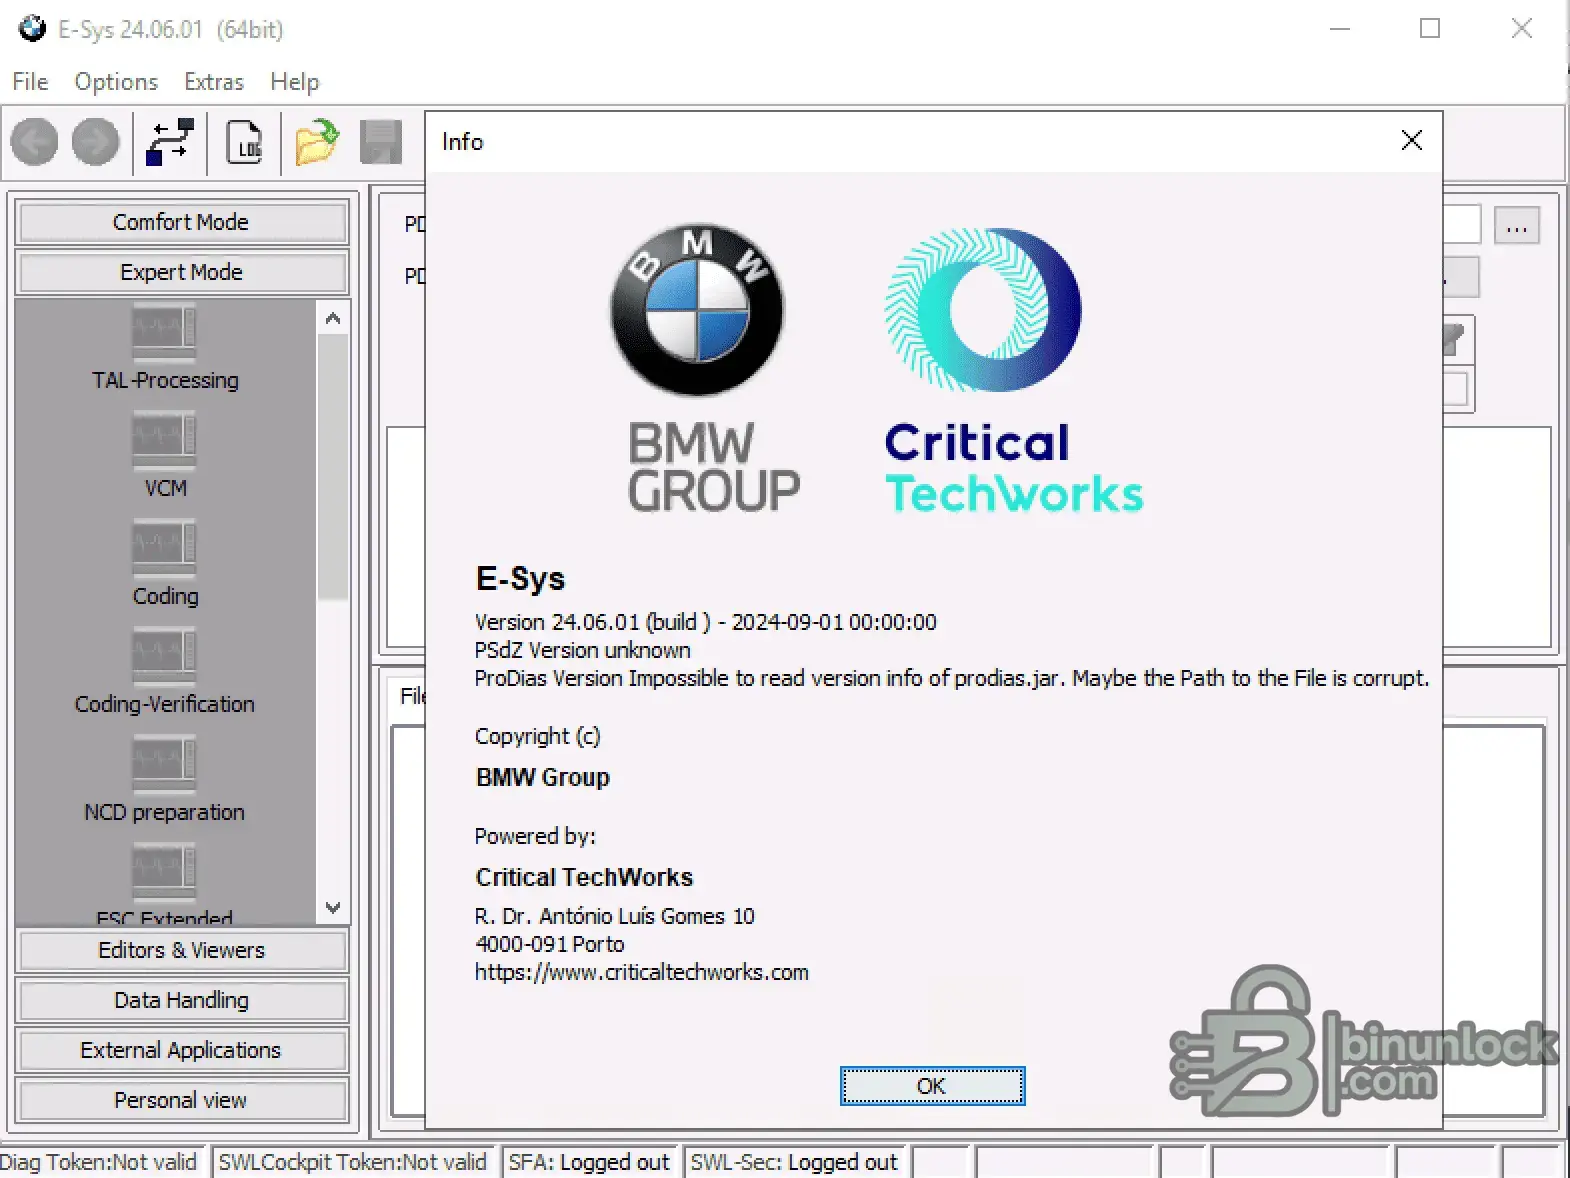The height and width of the screenshot is (1178, 1570).
Task: Click the criticaltechworks.com URL text
Action: click(642, 972)
